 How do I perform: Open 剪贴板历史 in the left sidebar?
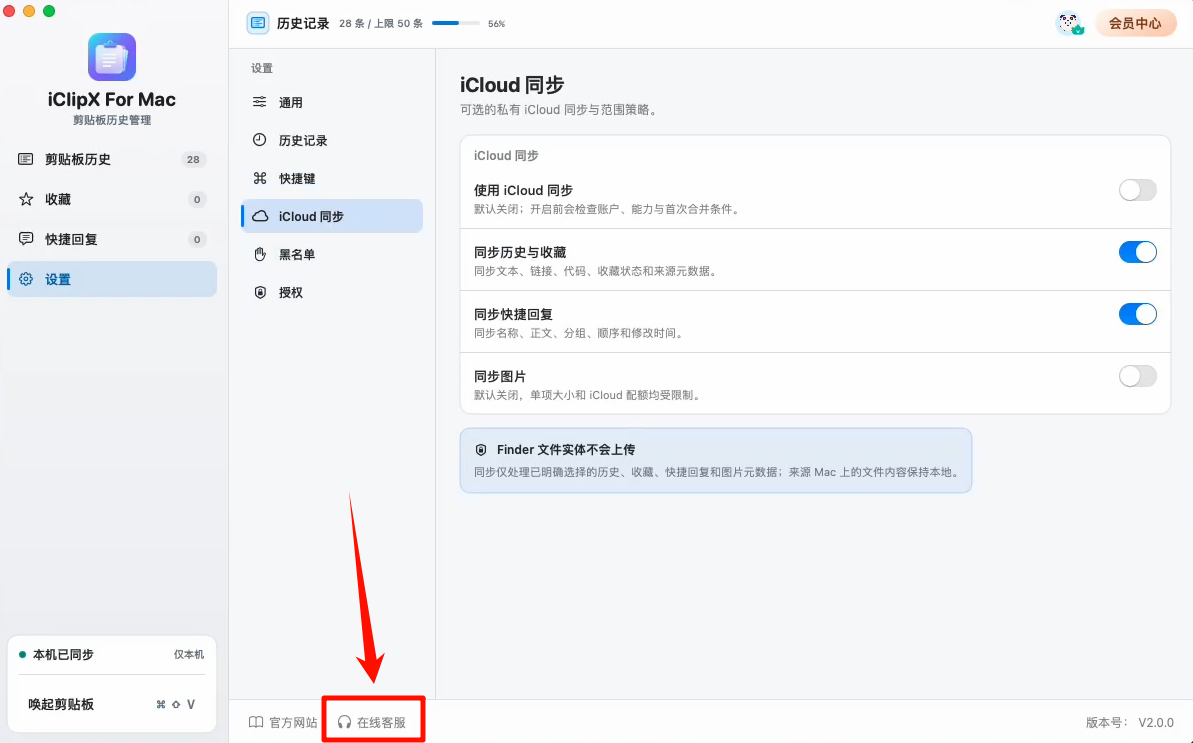click(112, 159)
